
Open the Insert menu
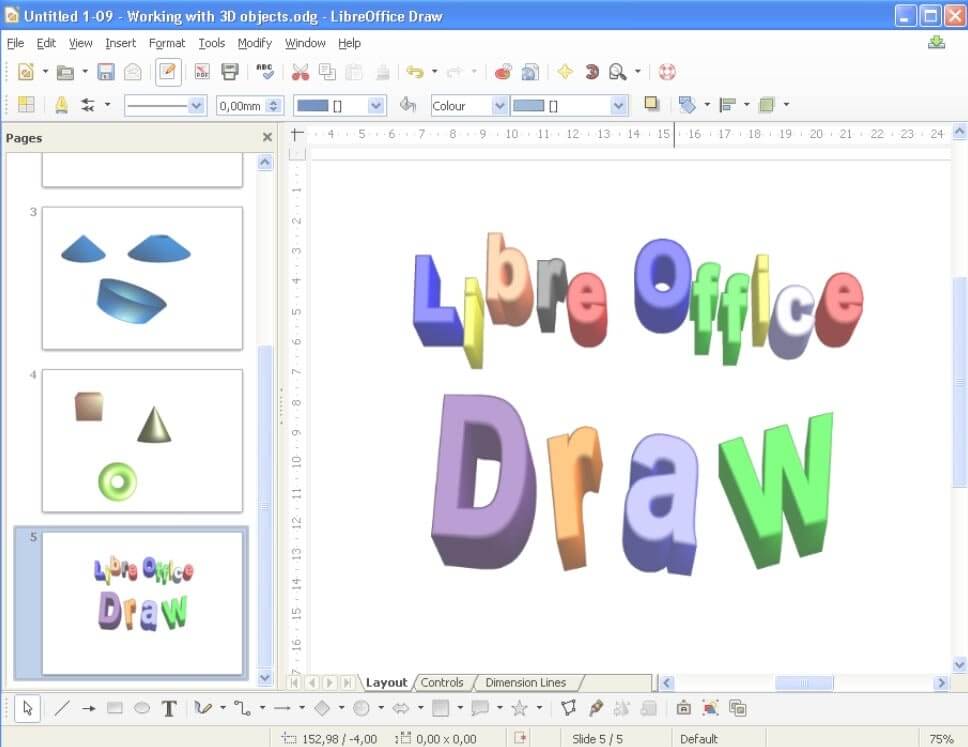[120, 43]
